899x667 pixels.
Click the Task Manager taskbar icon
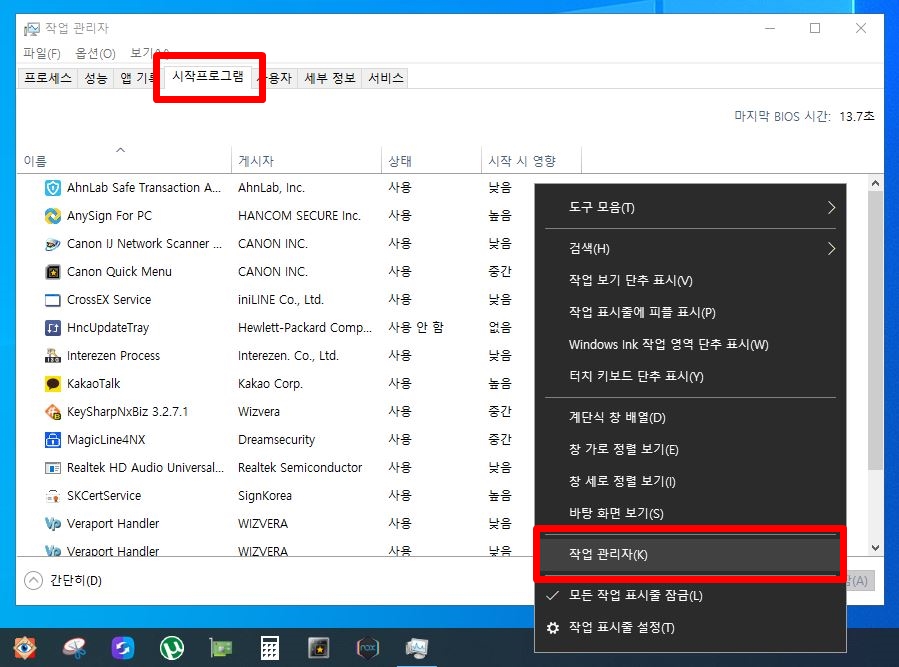point(417,648)
